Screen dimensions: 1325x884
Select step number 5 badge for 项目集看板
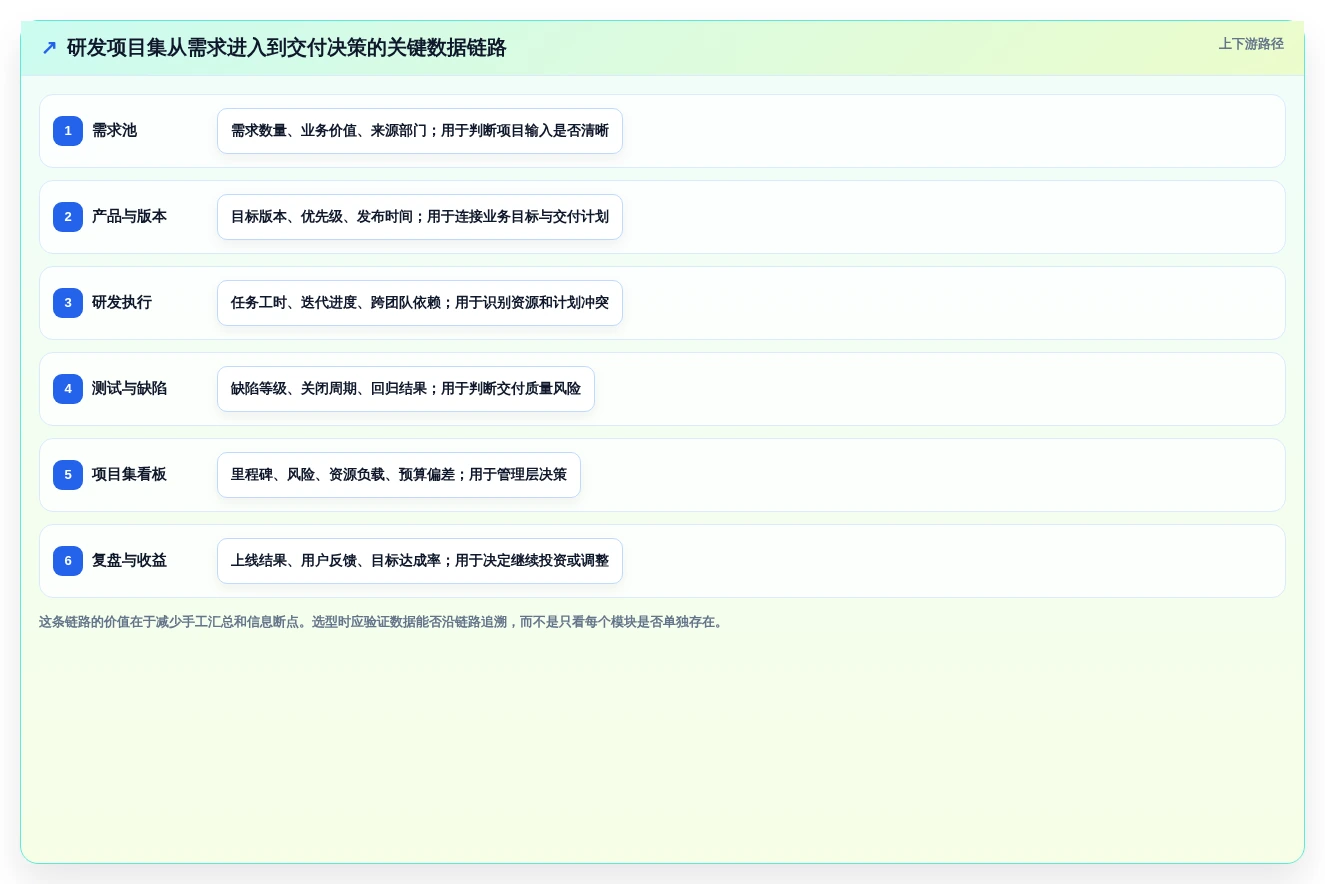pos(68,475)
